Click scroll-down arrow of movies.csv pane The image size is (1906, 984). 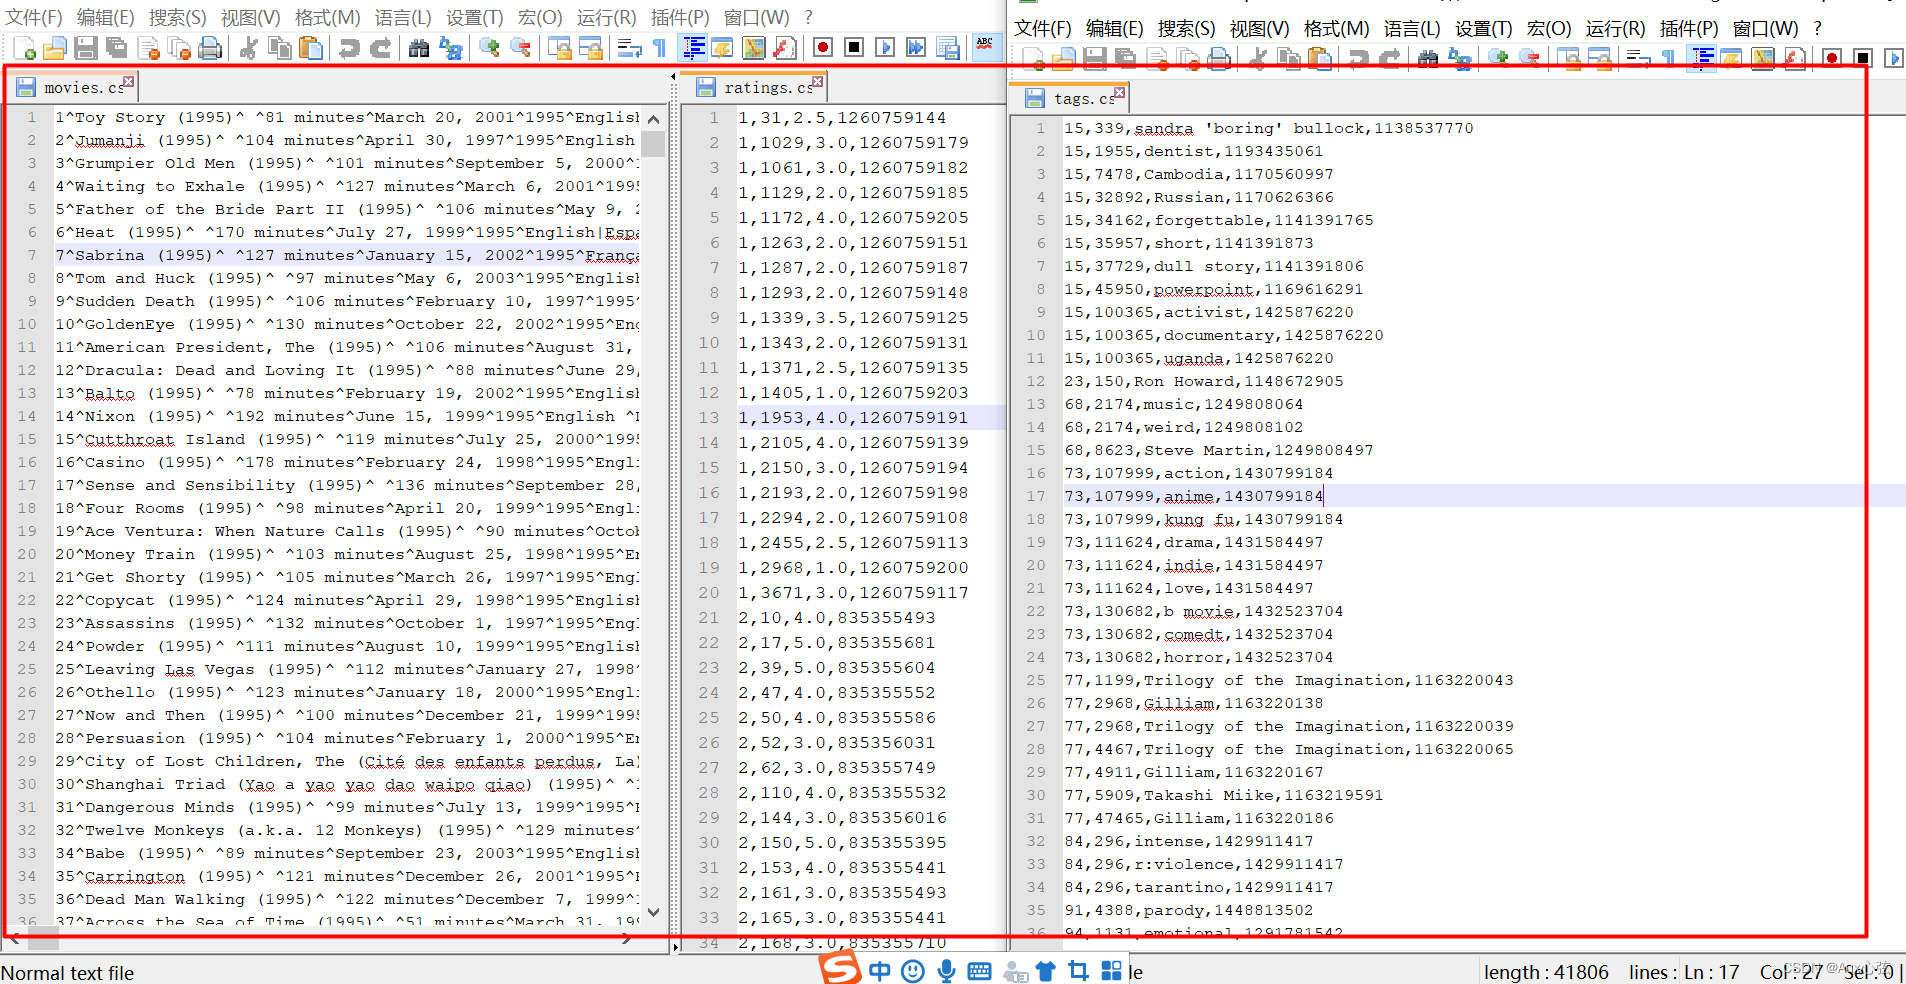click(653, 912)
